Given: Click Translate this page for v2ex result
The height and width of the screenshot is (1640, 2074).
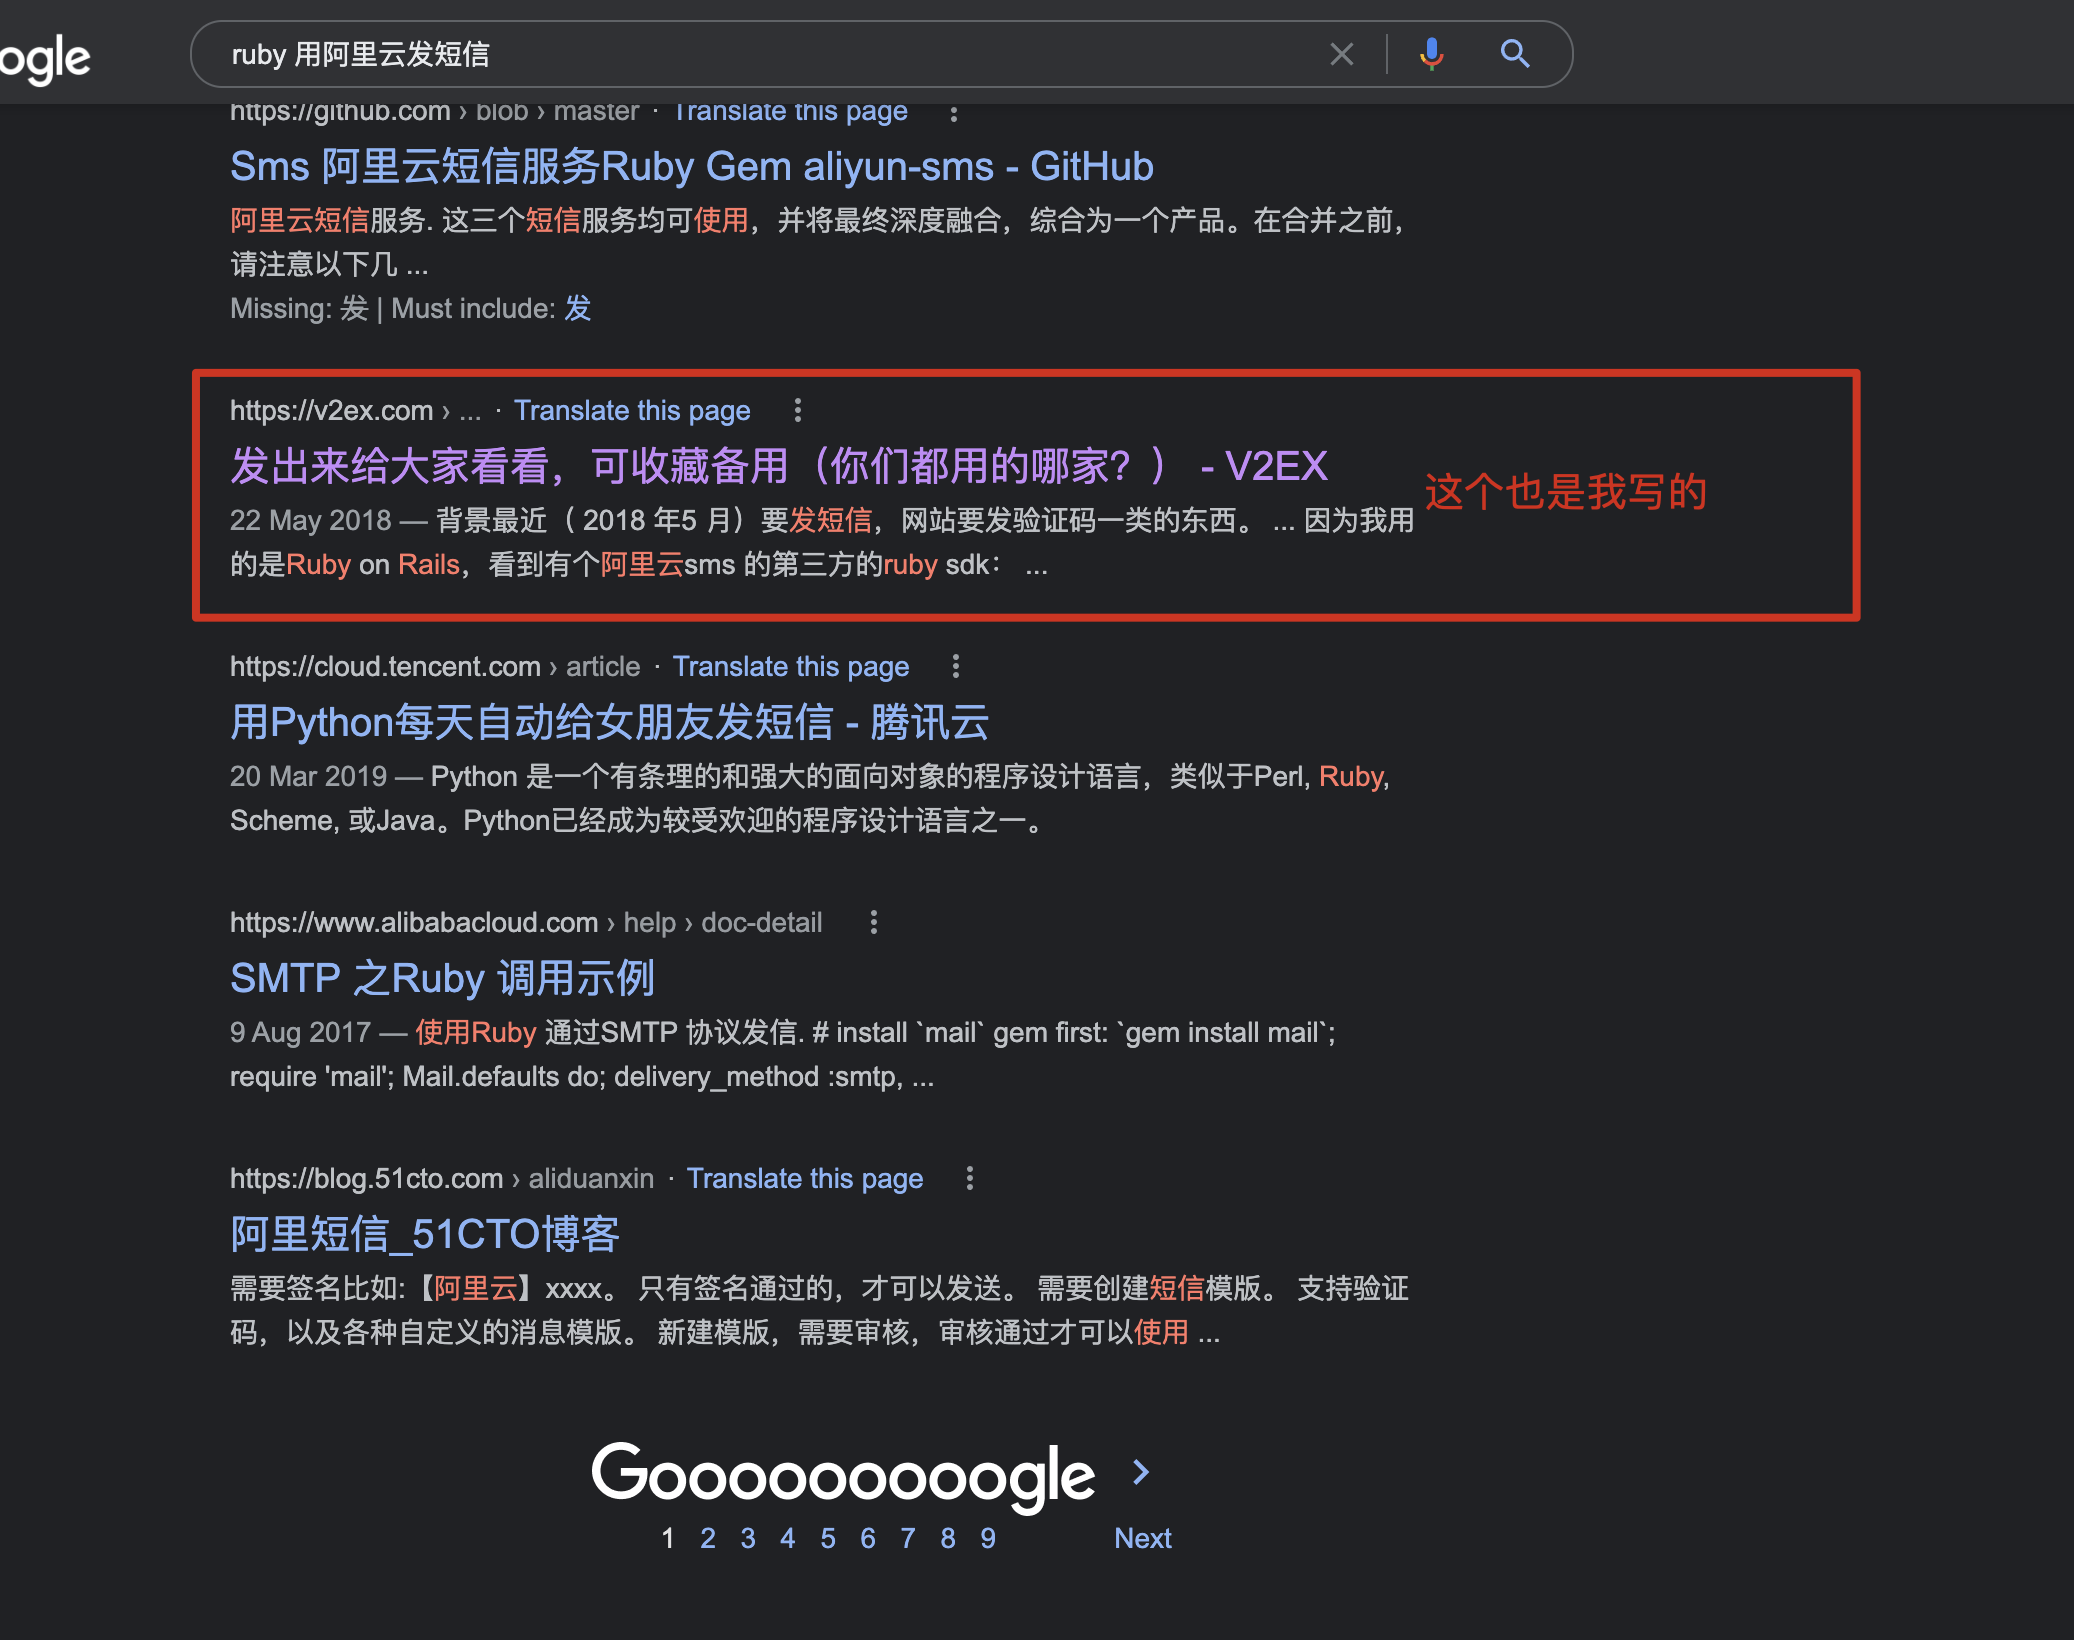Looking at the screenshot, I should point(631,410).
